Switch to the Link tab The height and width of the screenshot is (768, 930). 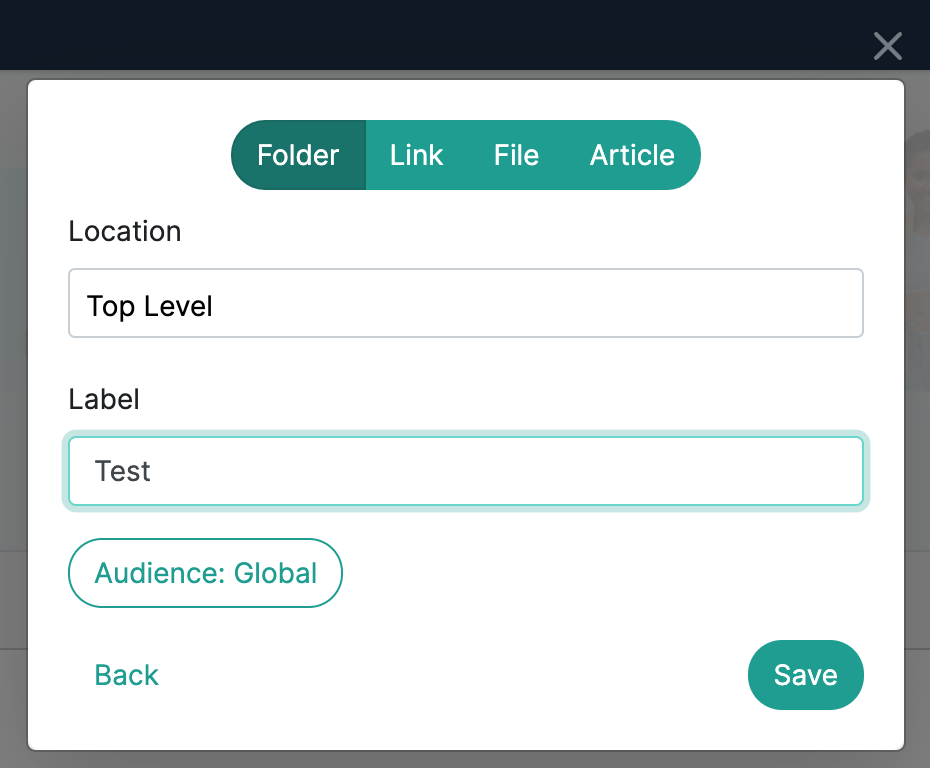[416, 155]
